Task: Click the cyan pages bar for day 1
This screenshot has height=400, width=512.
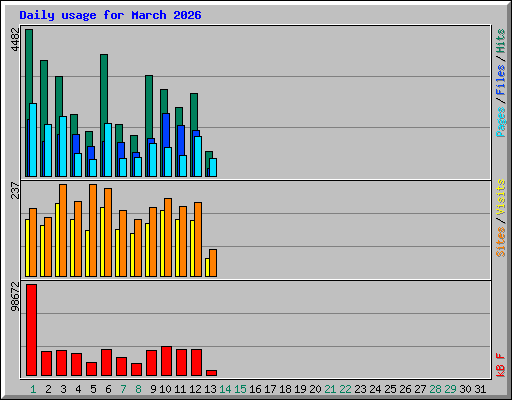Action: click(33, 140)
